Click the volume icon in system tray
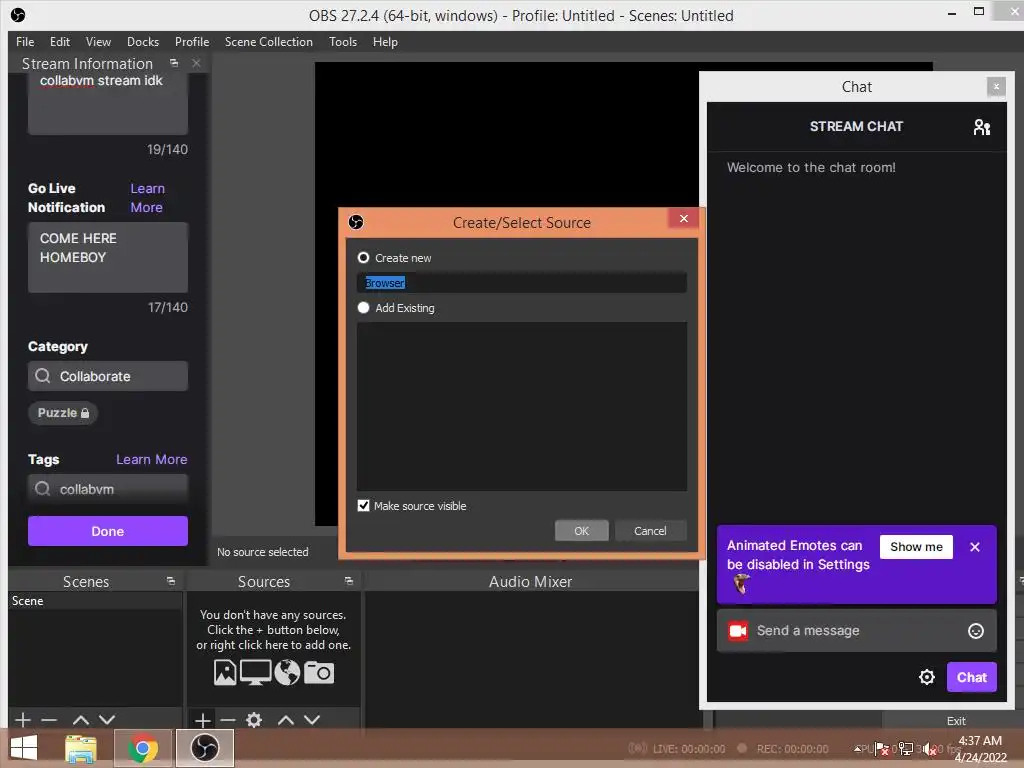This screenshot has height=768, width=1024. click(929, 749)
